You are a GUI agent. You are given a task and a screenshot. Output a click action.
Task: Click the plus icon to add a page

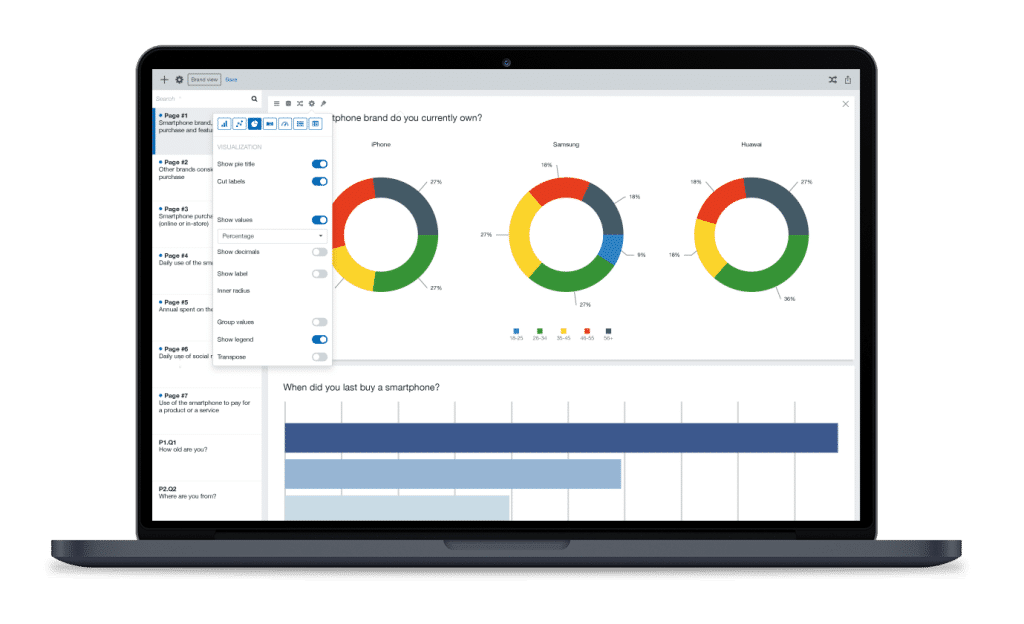pos(164,79)
